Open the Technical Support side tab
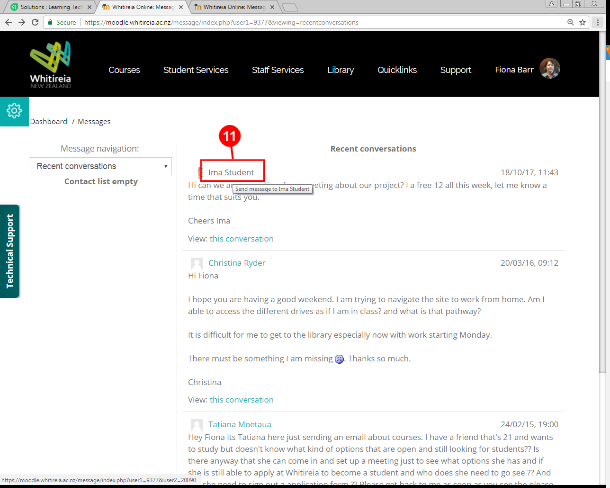 (10, 251)
